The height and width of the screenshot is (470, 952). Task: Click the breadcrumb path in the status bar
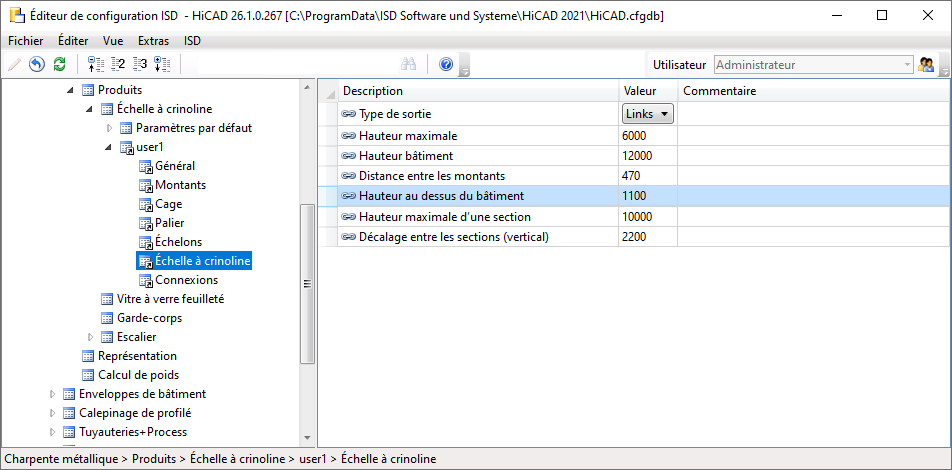coord(220,459)
